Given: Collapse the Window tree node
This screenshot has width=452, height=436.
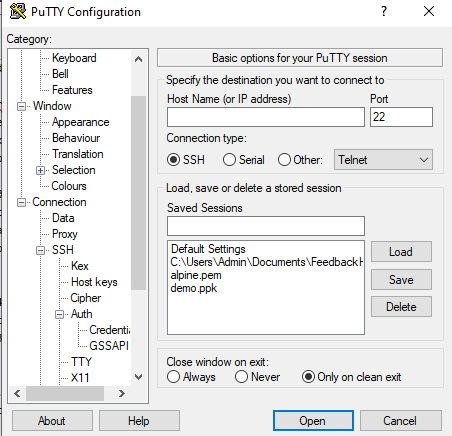Looking at the screenshot, I should coord(21,106).
